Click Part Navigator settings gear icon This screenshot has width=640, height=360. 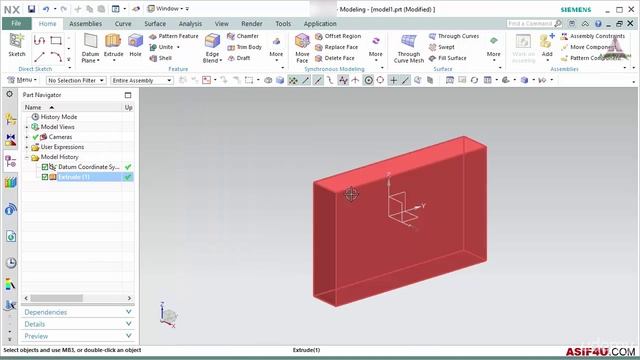pyautogui.click(x=9, y=94)
